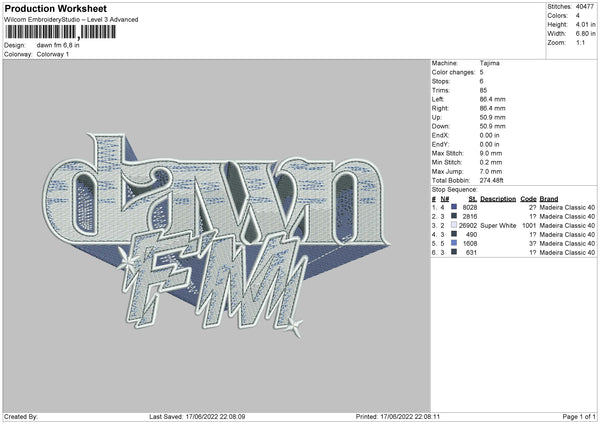Click the barcode under the worksheet title
This screenshot has width=600, height=424.
tap(60, 32)
